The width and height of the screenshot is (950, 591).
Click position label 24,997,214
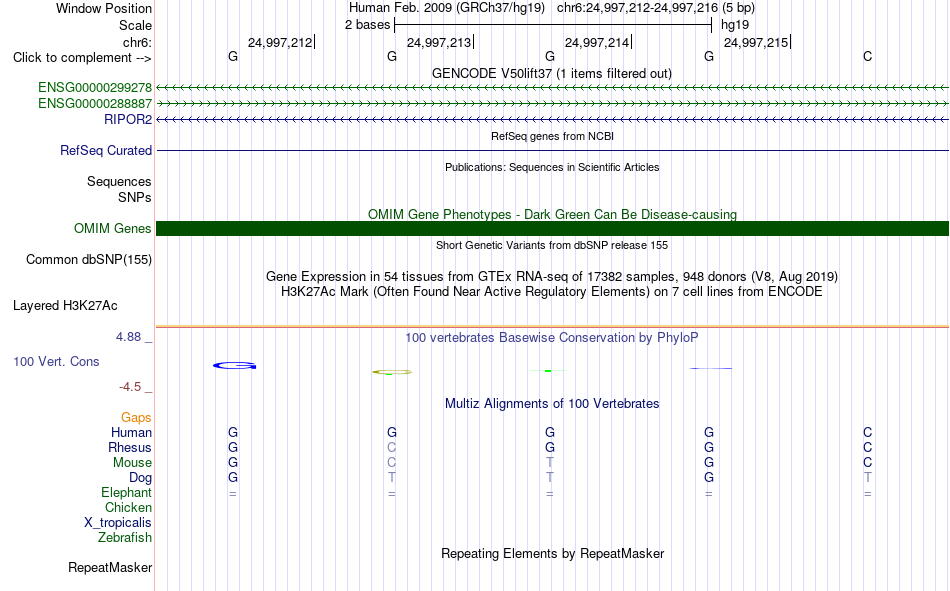597,42
